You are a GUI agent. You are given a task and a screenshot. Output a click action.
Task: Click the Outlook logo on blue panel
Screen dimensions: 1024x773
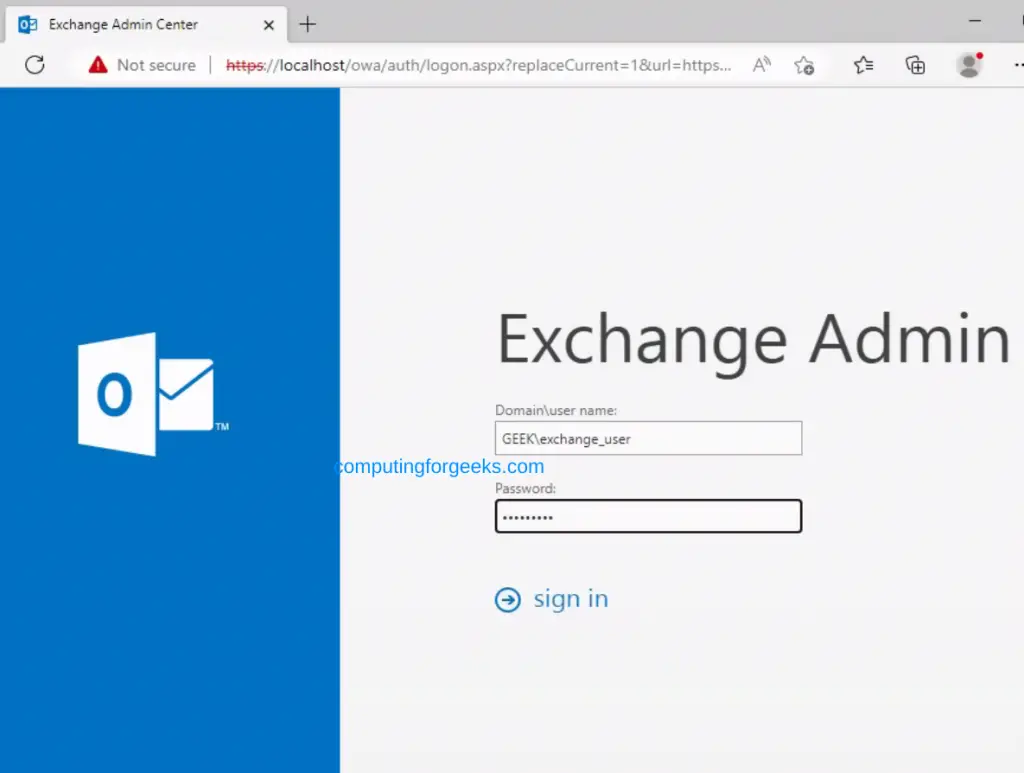pyautogui.click(x=146, y=395)
